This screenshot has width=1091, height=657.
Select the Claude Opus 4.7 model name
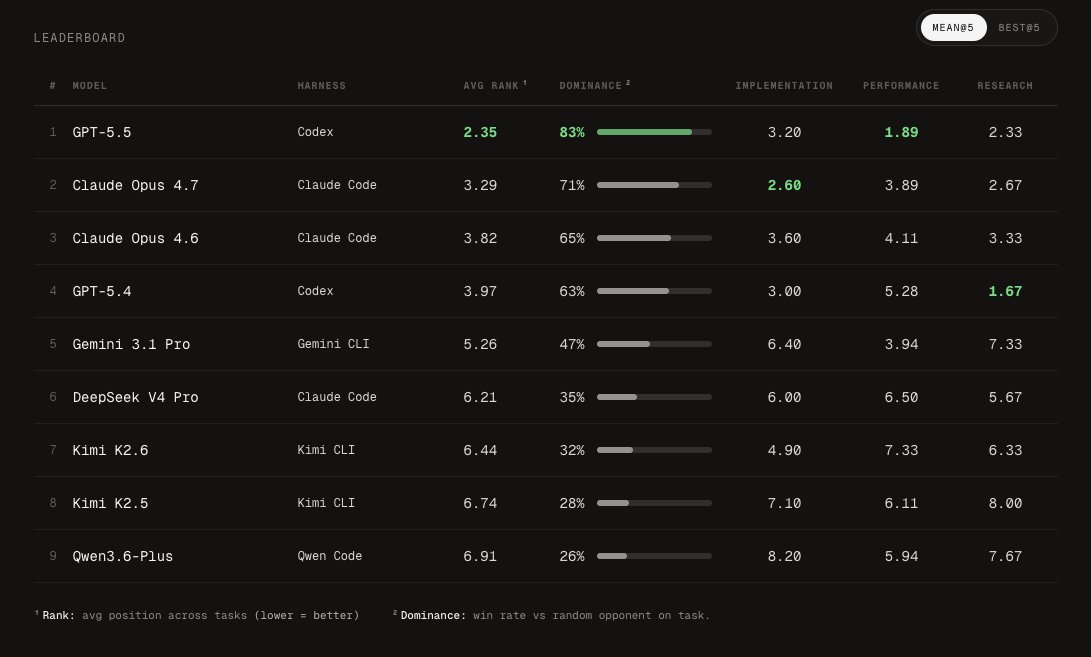pos(136,185)
